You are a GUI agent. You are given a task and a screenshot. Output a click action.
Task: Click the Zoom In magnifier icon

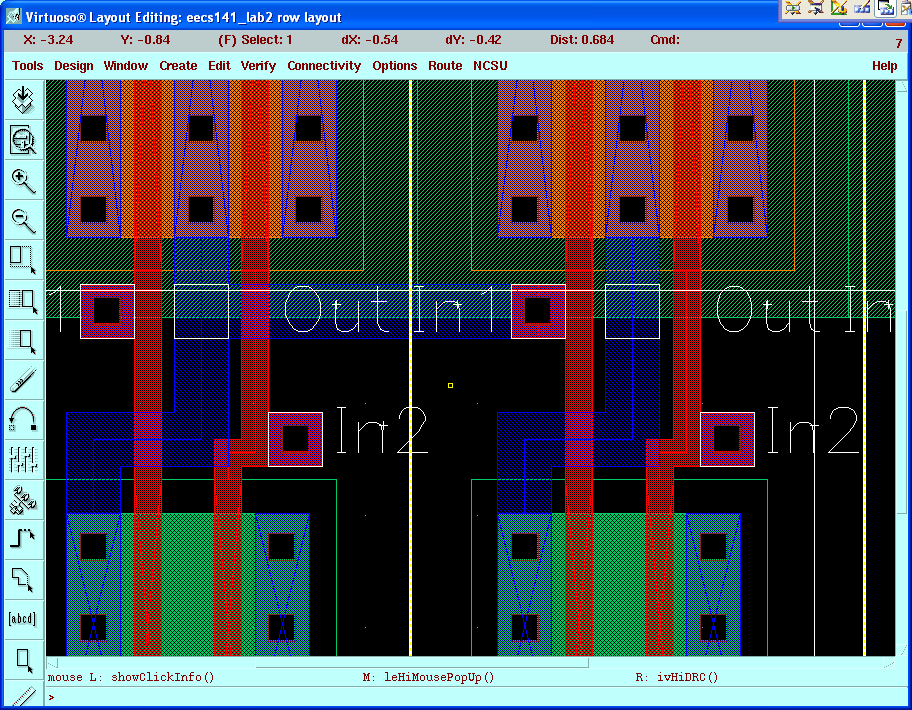pos(23,181)
